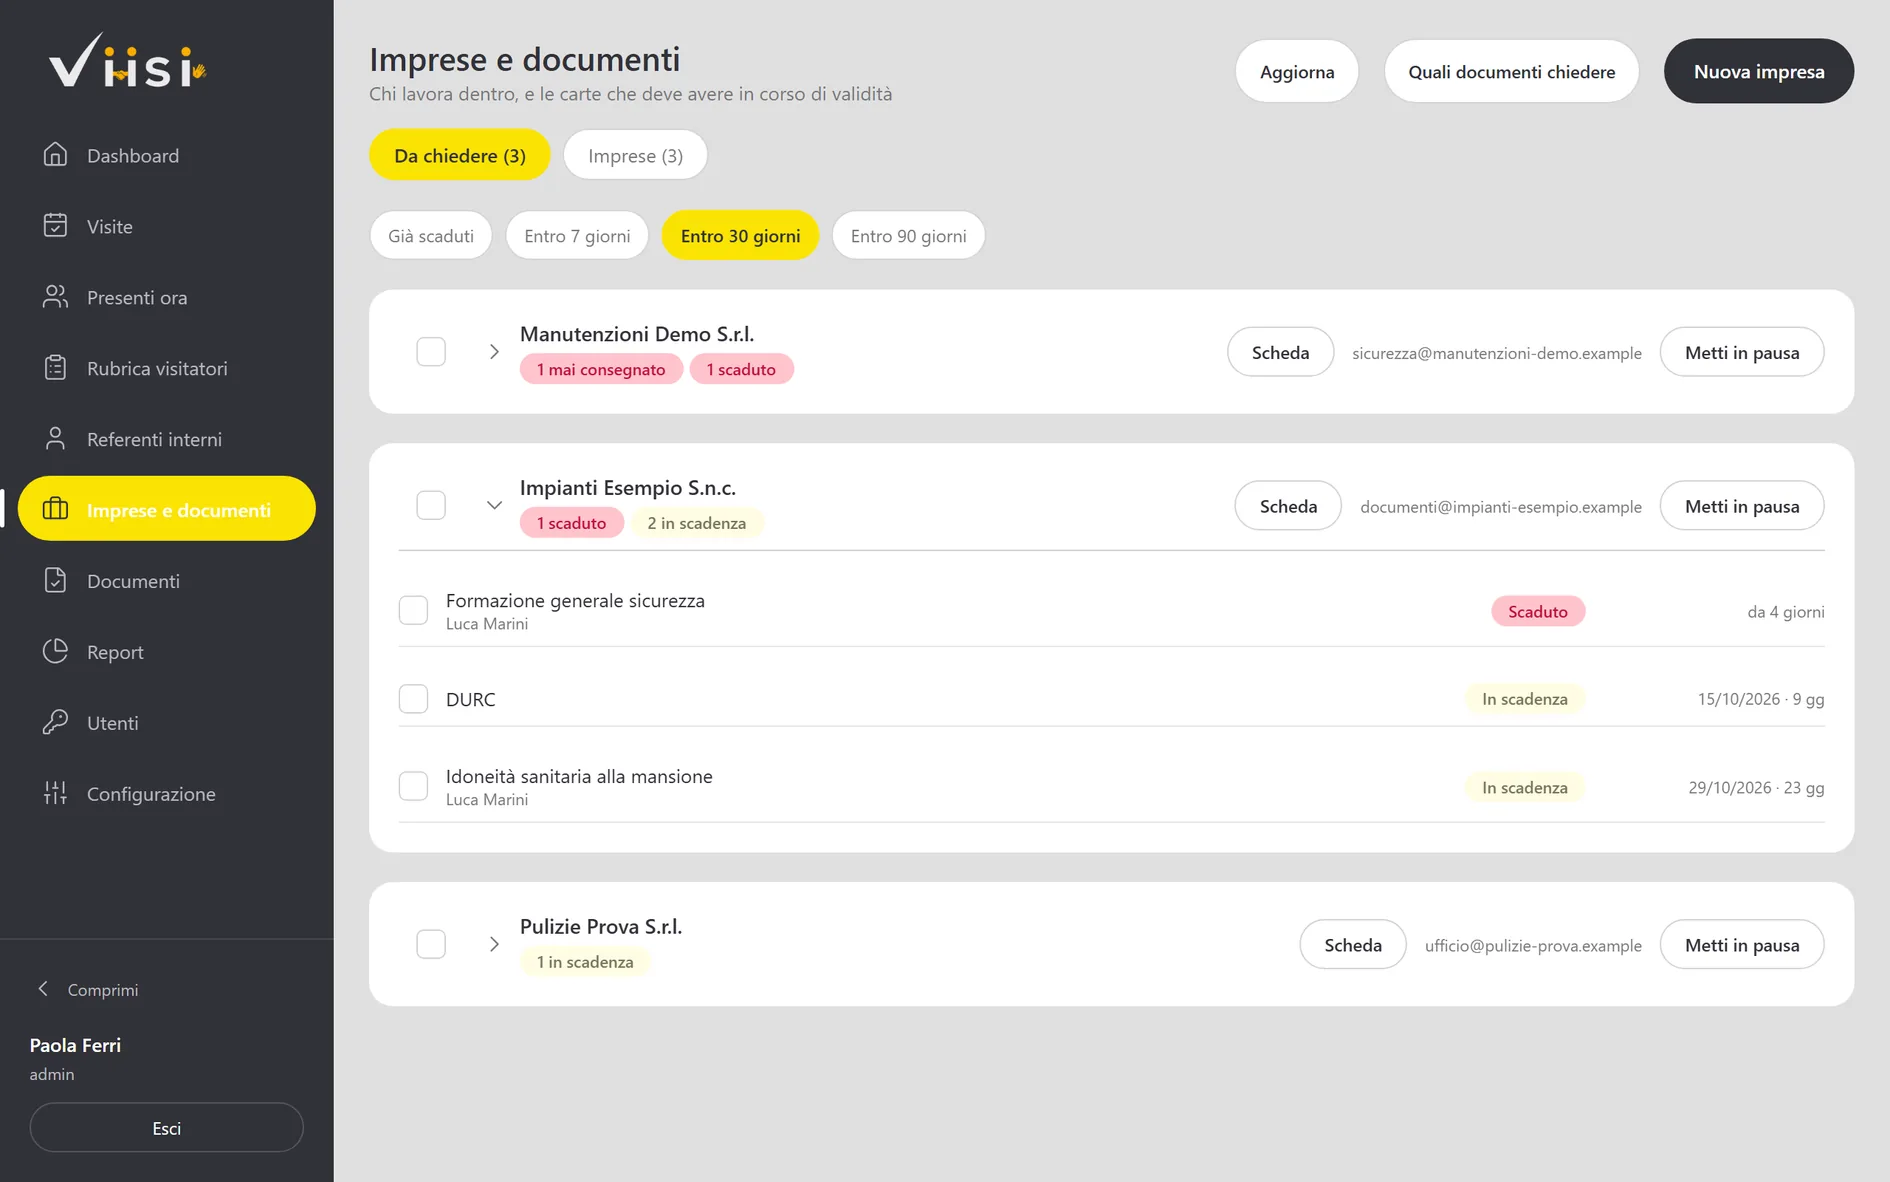The width and height of the screenshot is (1890, 1182).
Task: Tick the Manutenzioni Demo S.r.l. checkbox
Action: [431, 352]
